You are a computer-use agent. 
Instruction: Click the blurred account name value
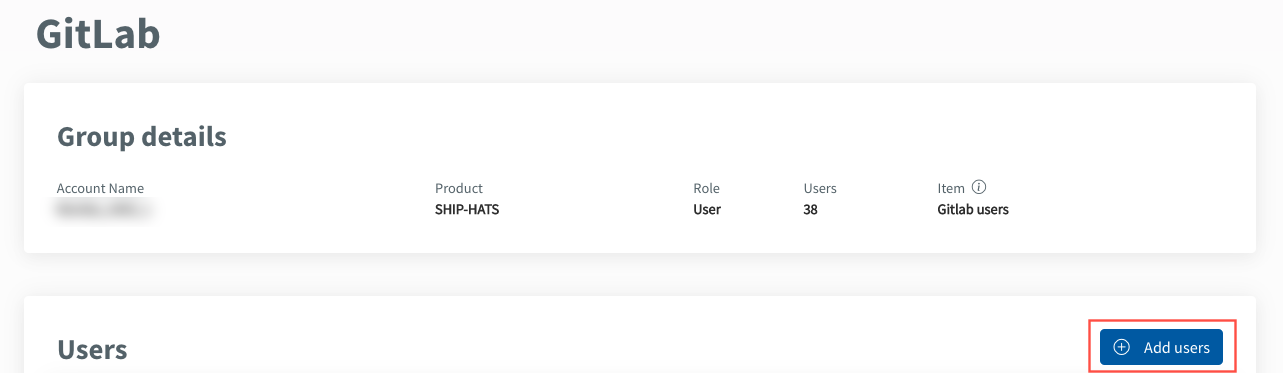105,210
